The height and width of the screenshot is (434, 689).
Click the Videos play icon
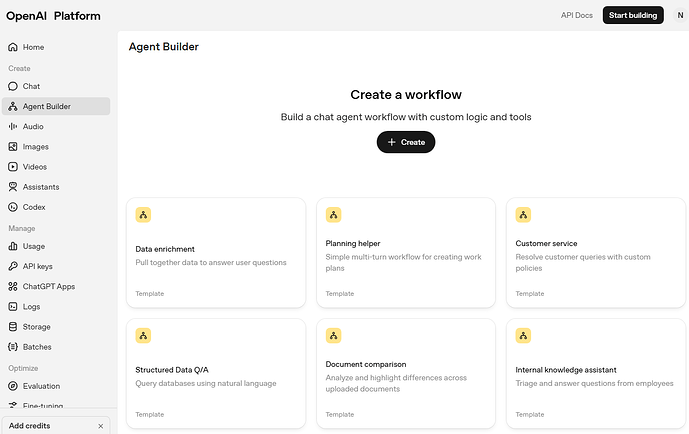tap(13, 167)
